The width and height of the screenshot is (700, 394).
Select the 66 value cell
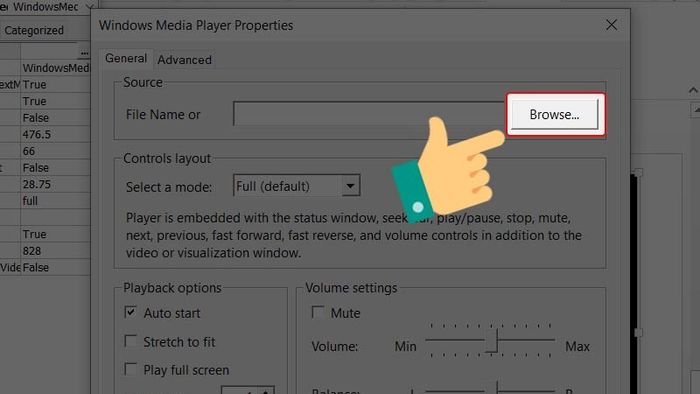[55, 151]
